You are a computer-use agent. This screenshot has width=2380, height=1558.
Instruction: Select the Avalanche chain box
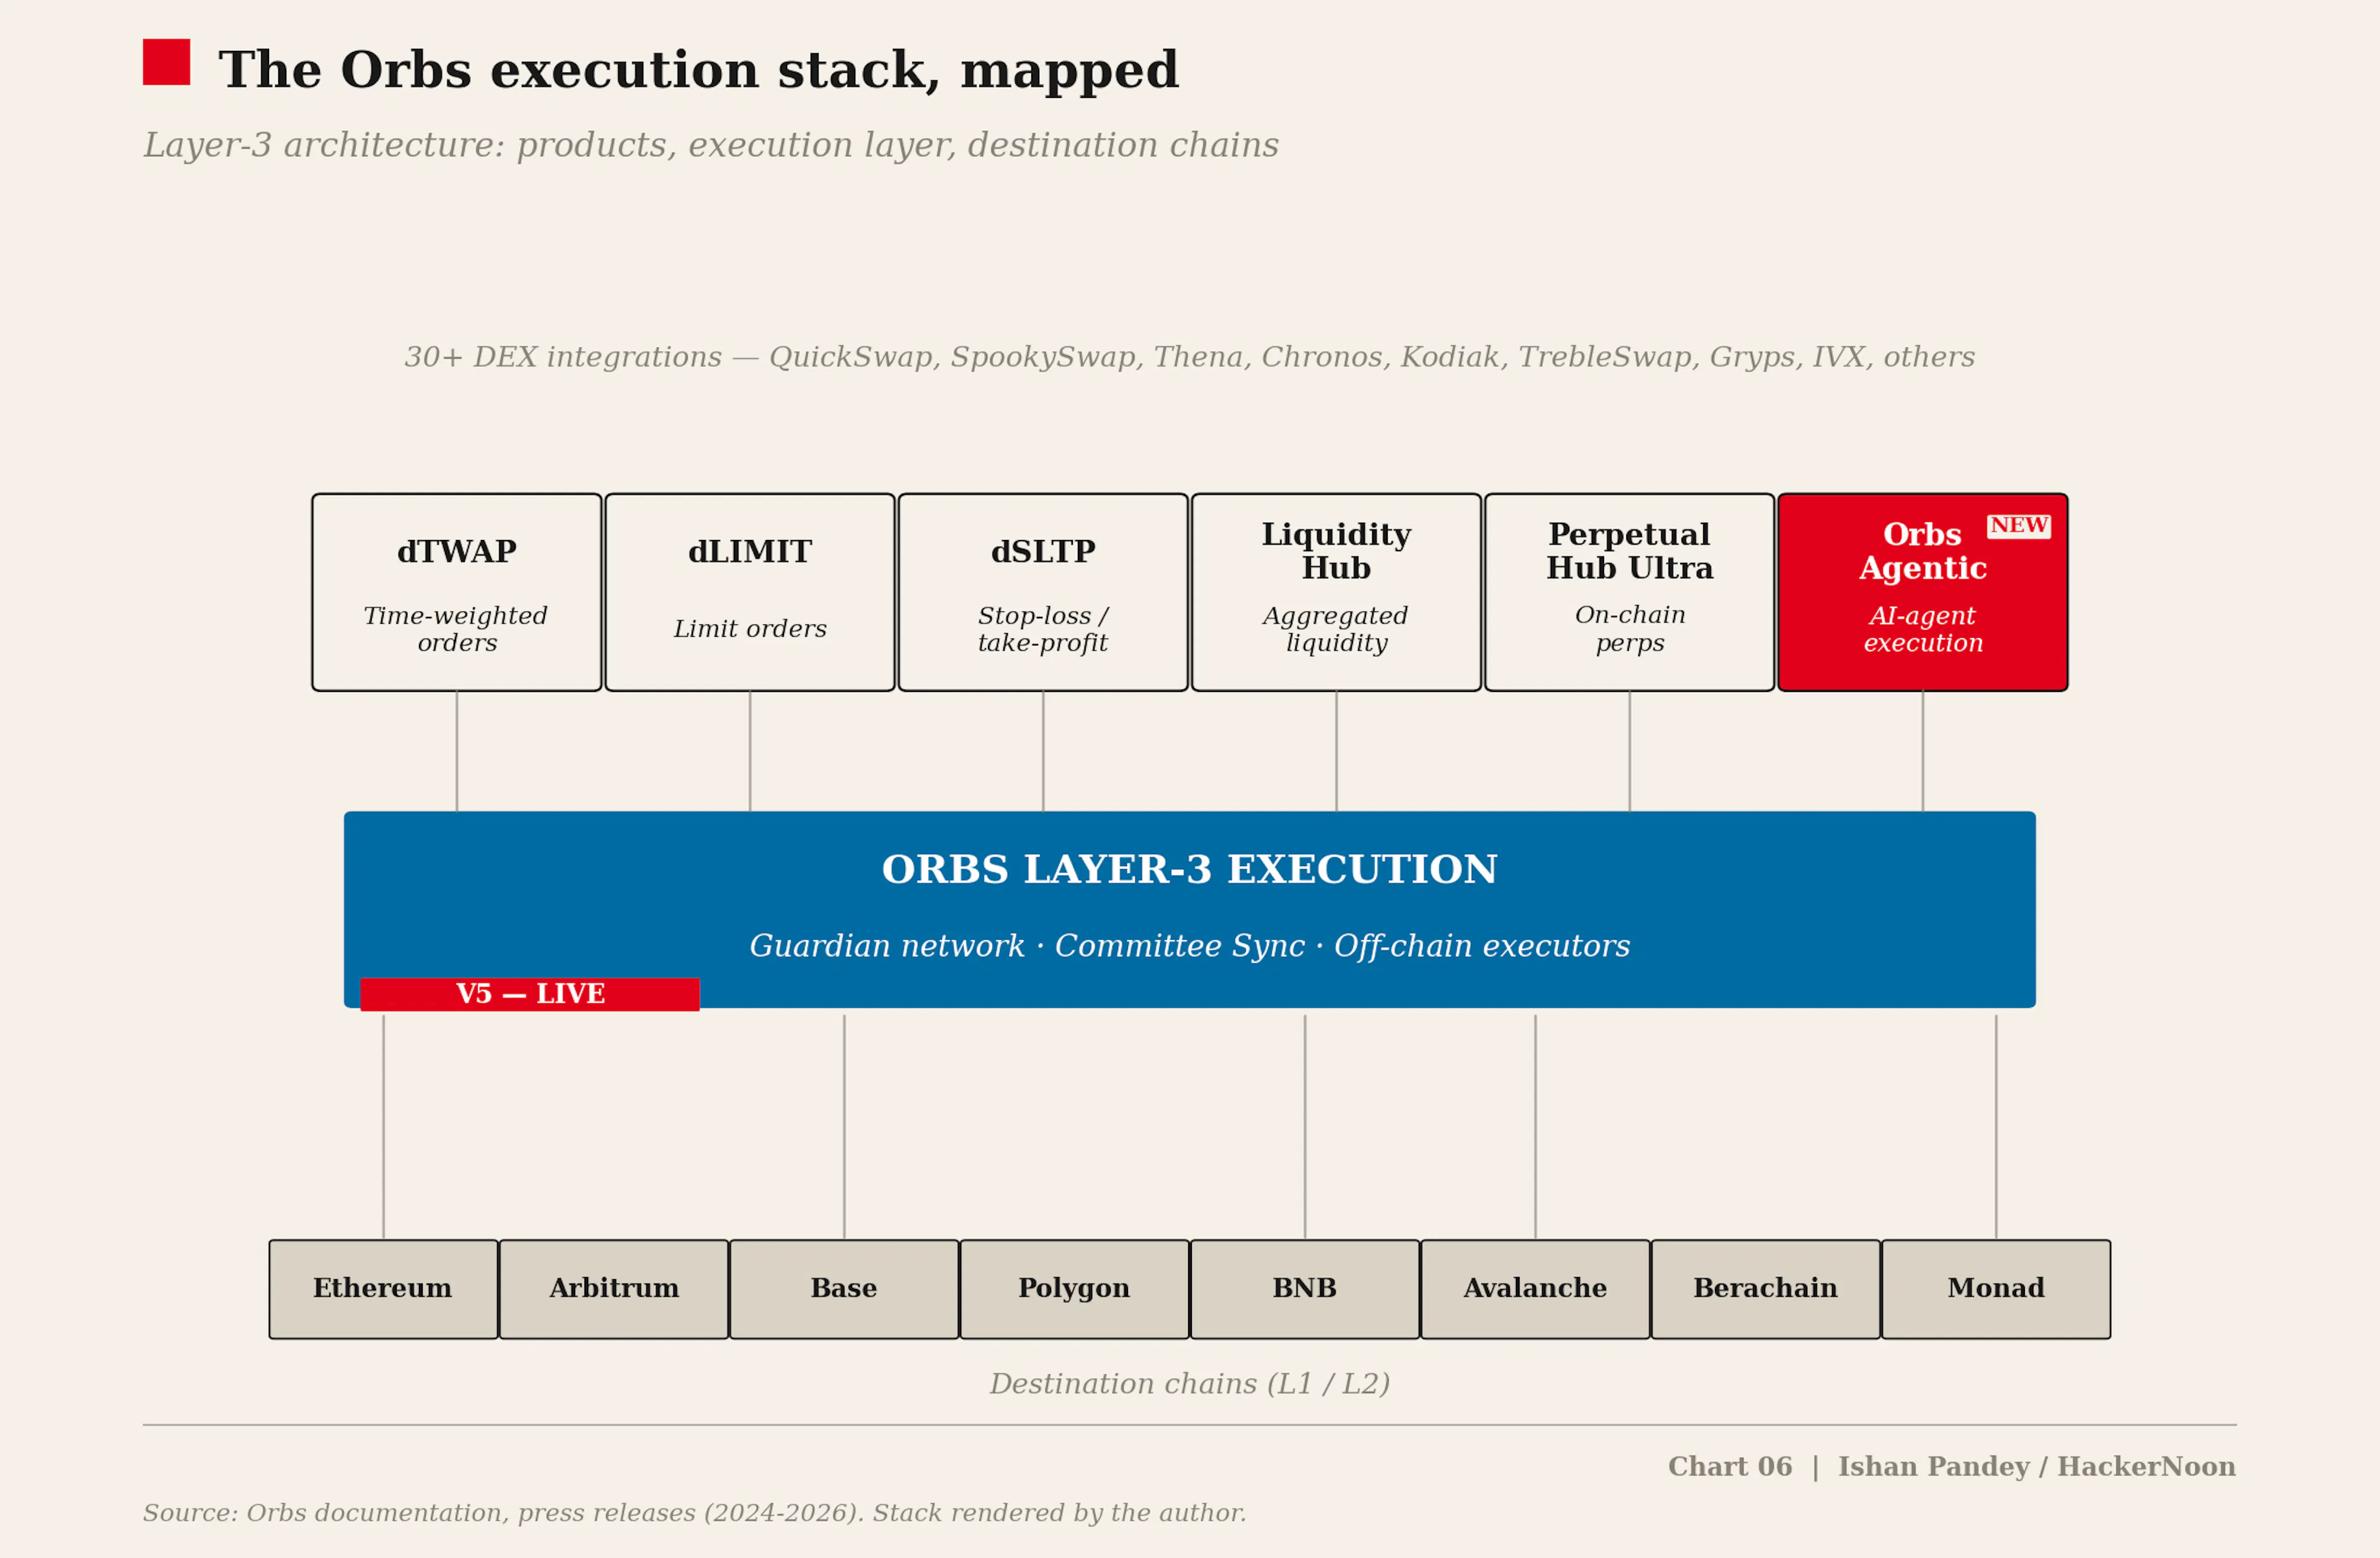[1535, 1289]
